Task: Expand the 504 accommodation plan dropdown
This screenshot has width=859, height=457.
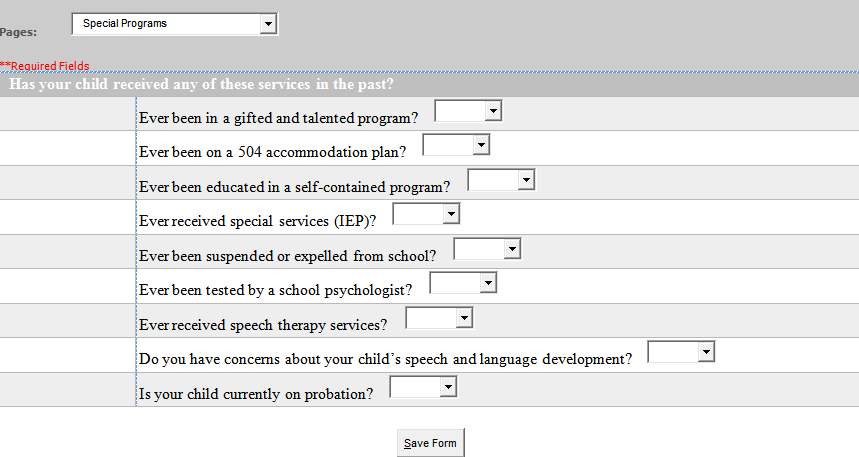Action: (x=456, y=145)
